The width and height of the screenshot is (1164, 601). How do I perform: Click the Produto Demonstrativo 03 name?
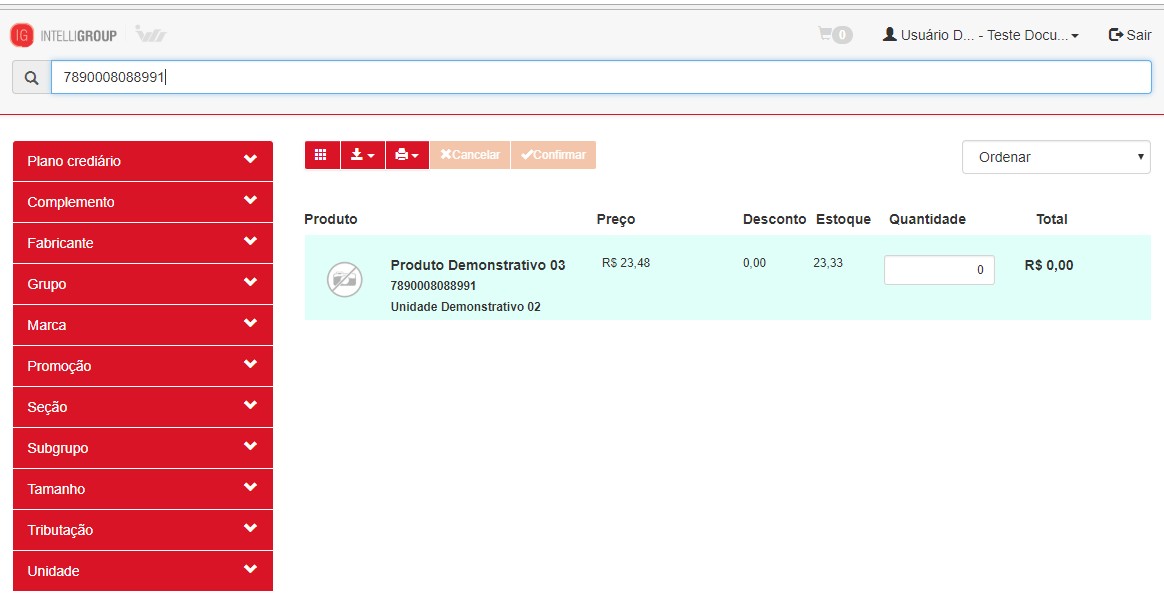(x=478, y=265)
